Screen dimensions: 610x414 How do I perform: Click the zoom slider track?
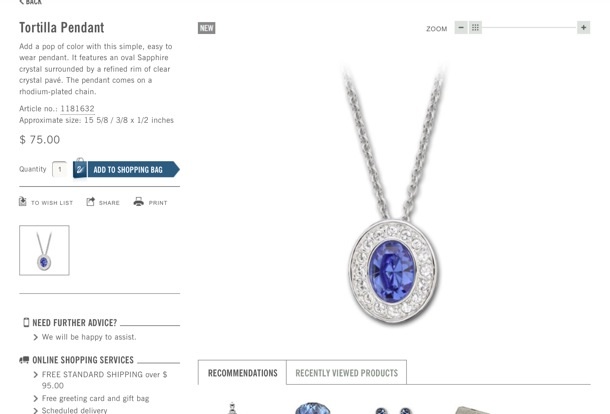529,28
